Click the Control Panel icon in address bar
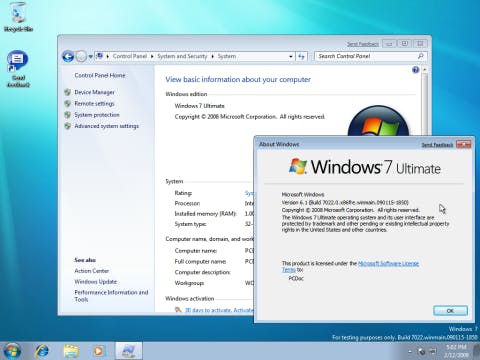 [100, 56]
